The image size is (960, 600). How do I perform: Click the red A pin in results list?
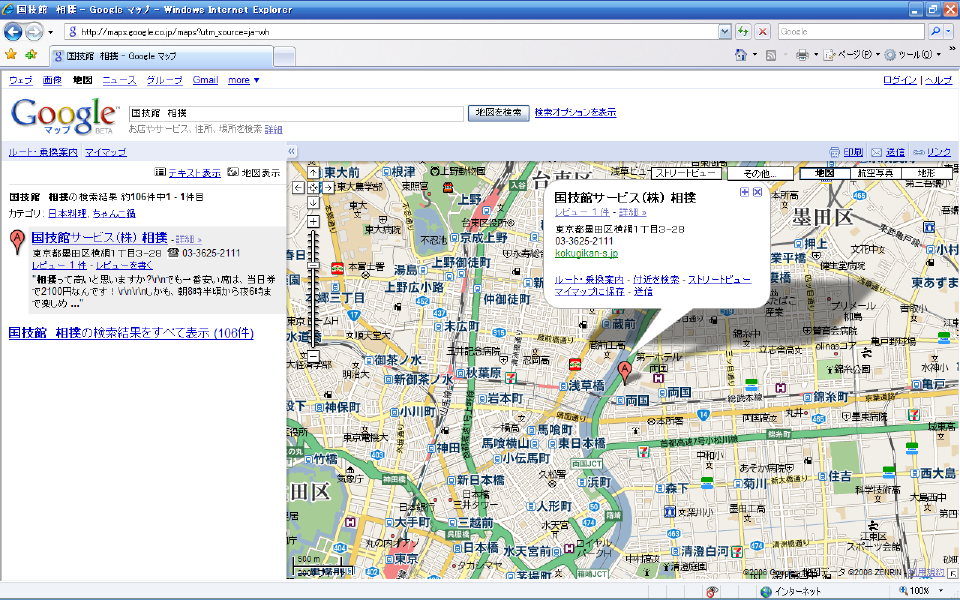[x=18, y=242]
